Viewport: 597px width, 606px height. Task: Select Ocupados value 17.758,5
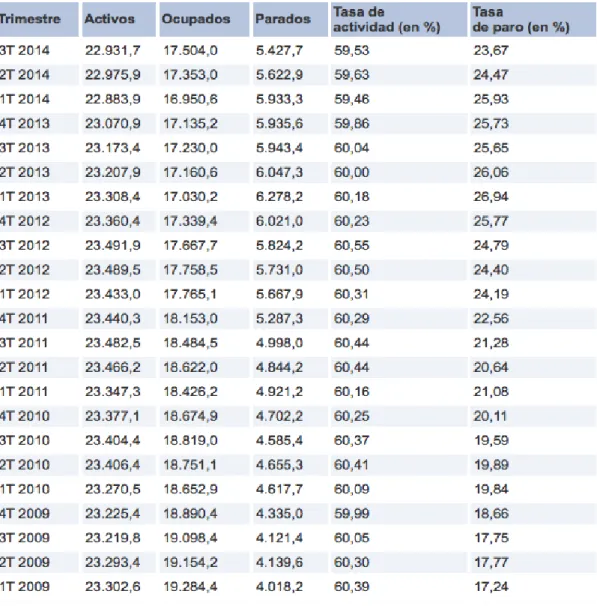pos(190,270)
